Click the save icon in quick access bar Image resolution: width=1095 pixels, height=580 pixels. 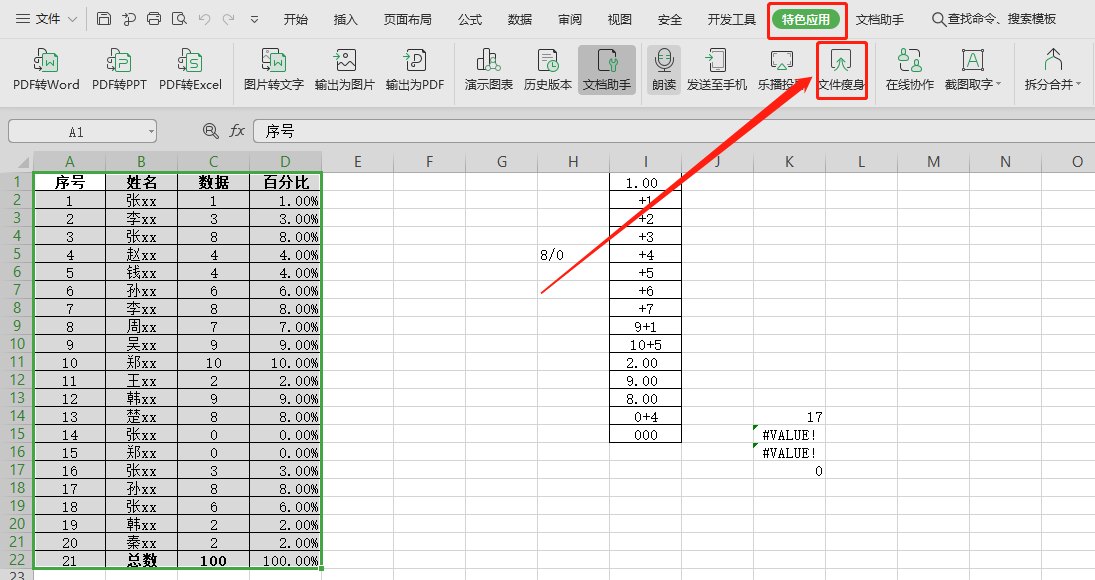105,19
